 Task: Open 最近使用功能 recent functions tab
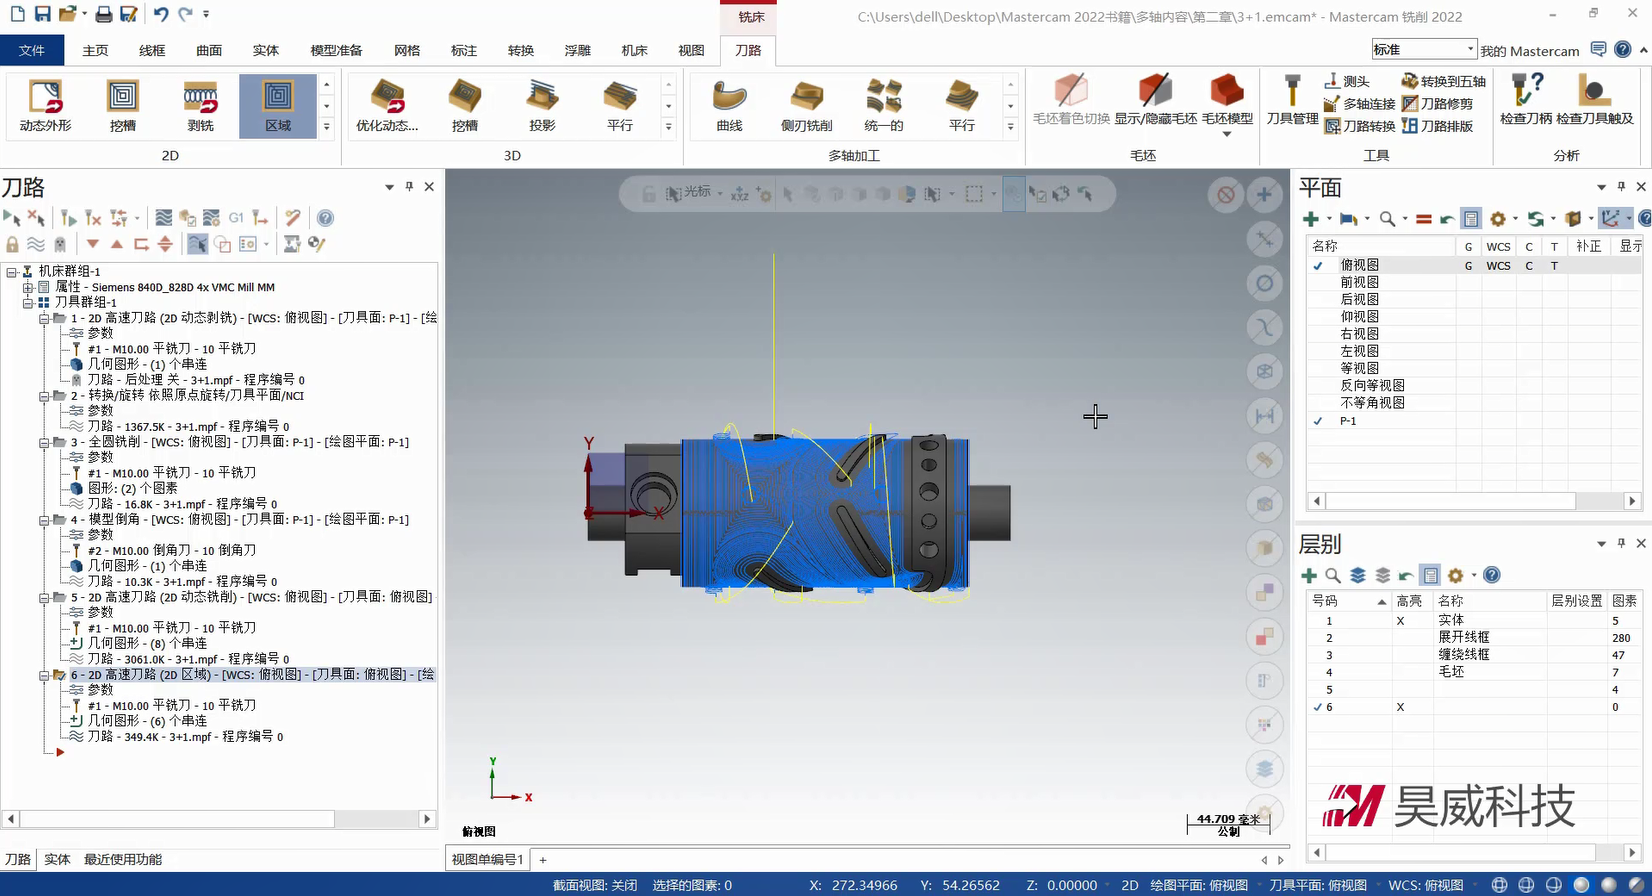[123, 859]
